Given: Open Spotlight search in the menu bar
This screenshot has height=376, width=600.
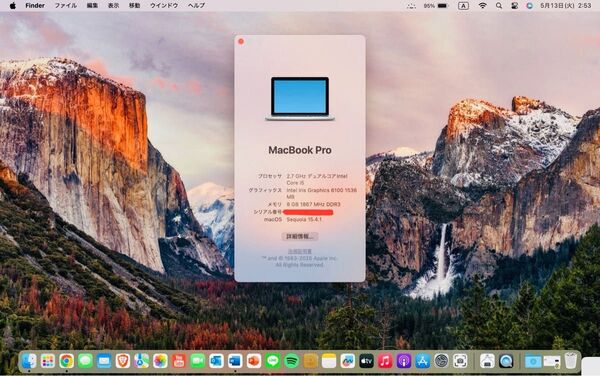Looking at the screenshot, I should coord(499,6).
